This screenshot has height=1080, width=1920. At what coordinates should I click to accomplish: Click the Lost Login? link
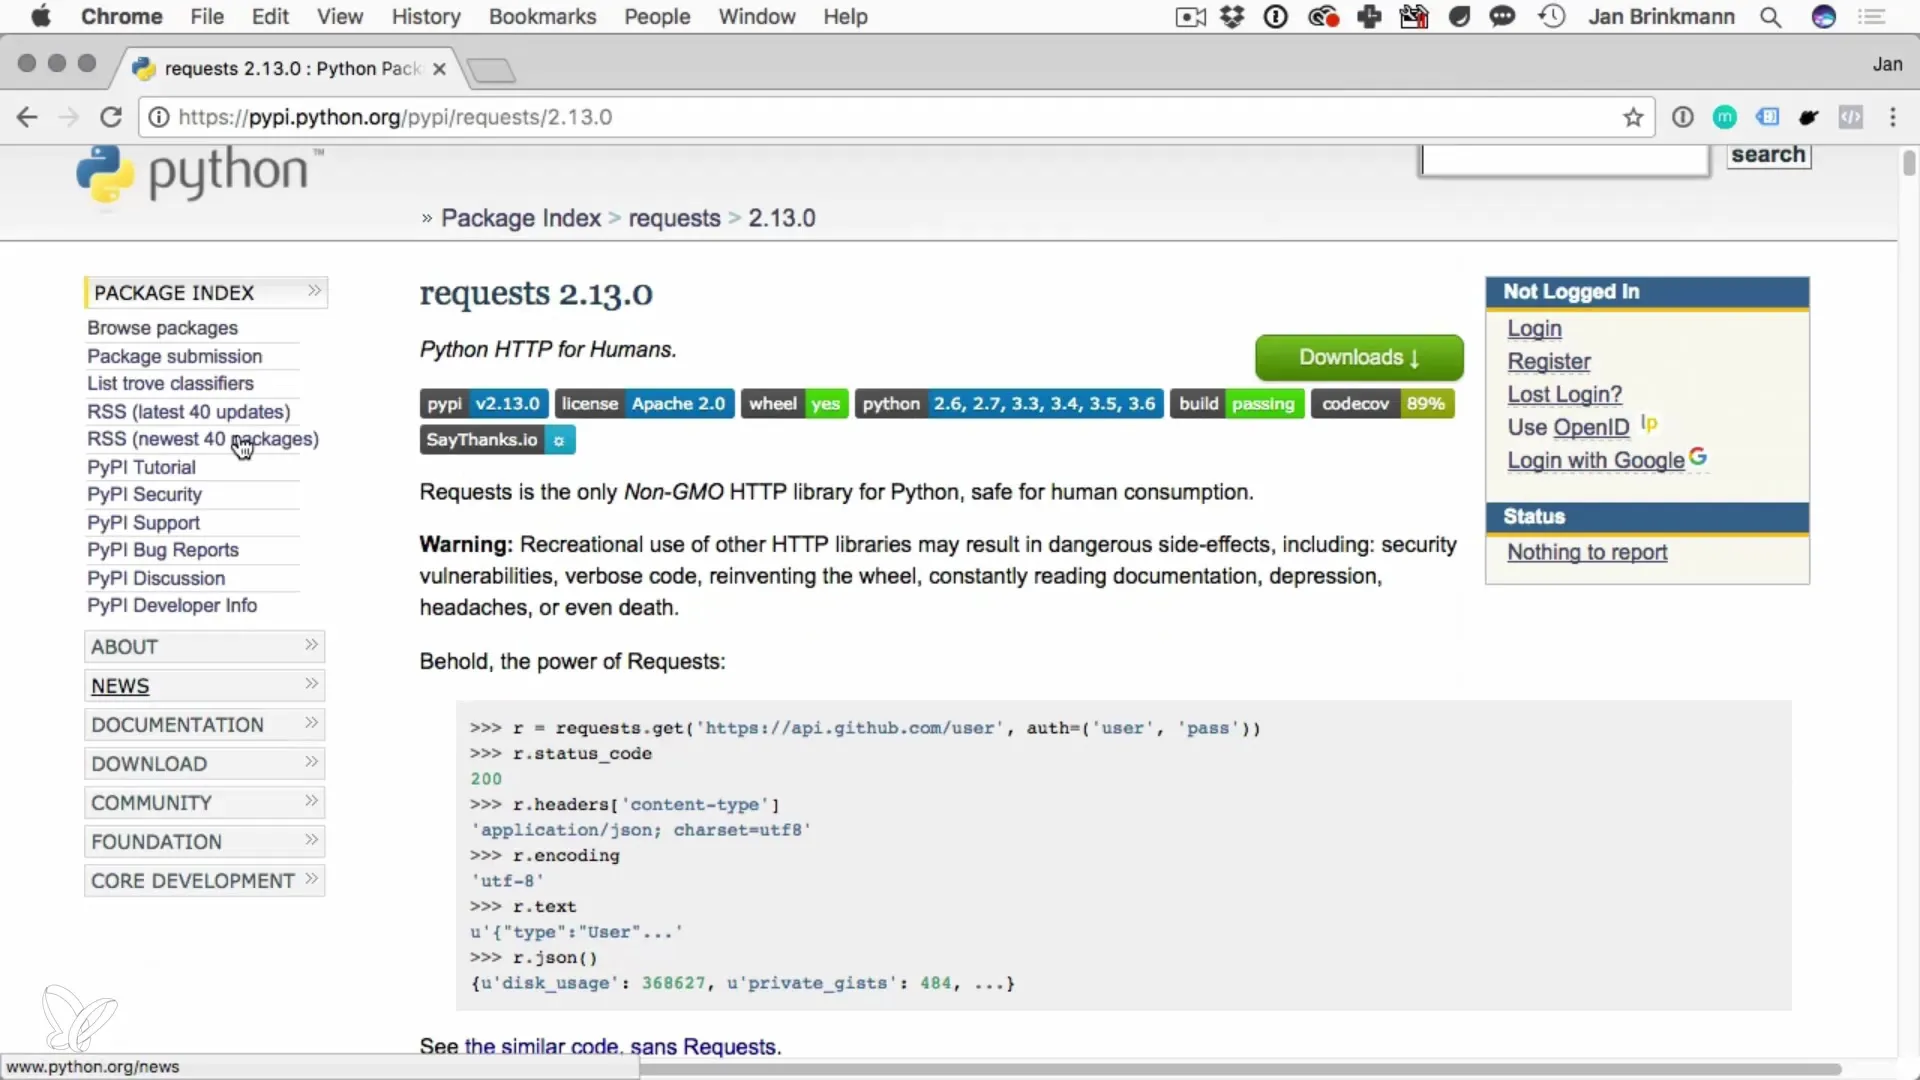pyautogui.click(x=1565, y=395)
